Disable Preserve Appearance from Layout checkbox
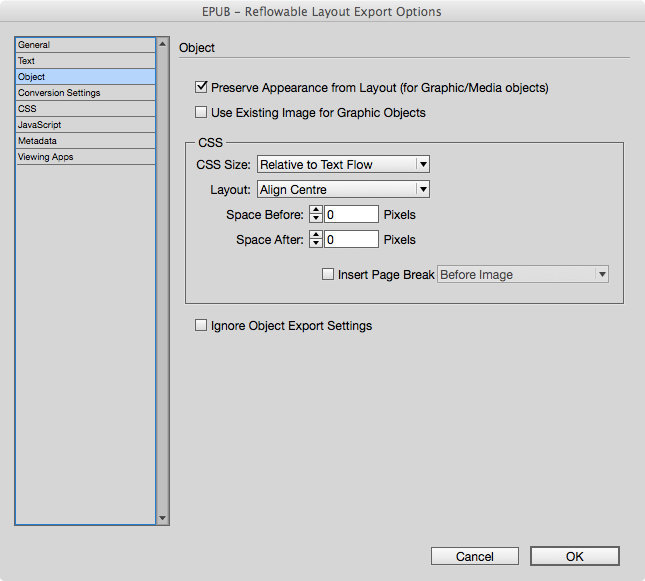This screenshot has height=581, width=645. (x=201, y=88)
